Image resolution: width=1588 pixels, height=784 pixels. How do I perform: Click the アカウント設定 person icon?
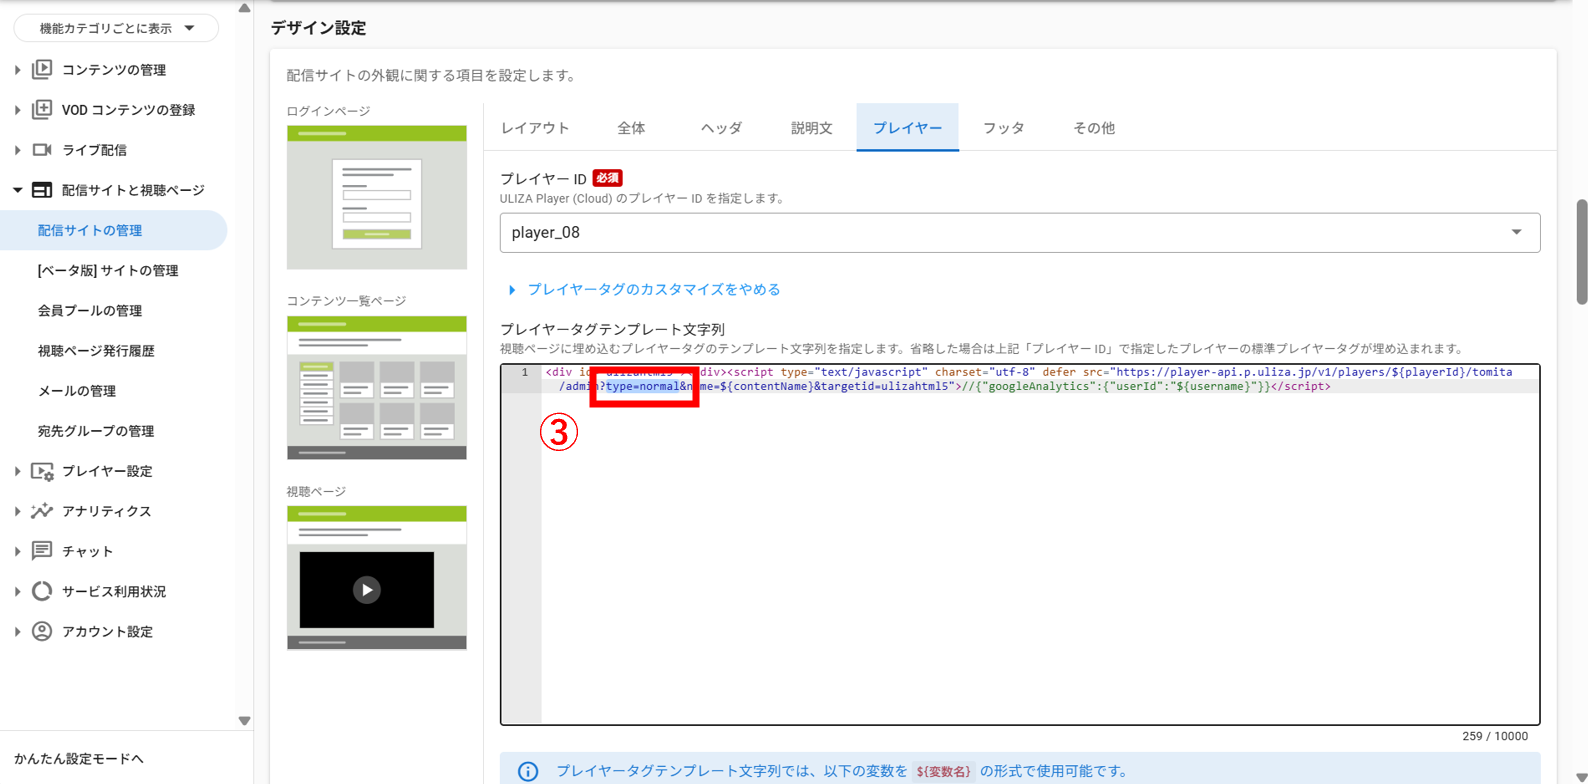click(x=42, y=631)
